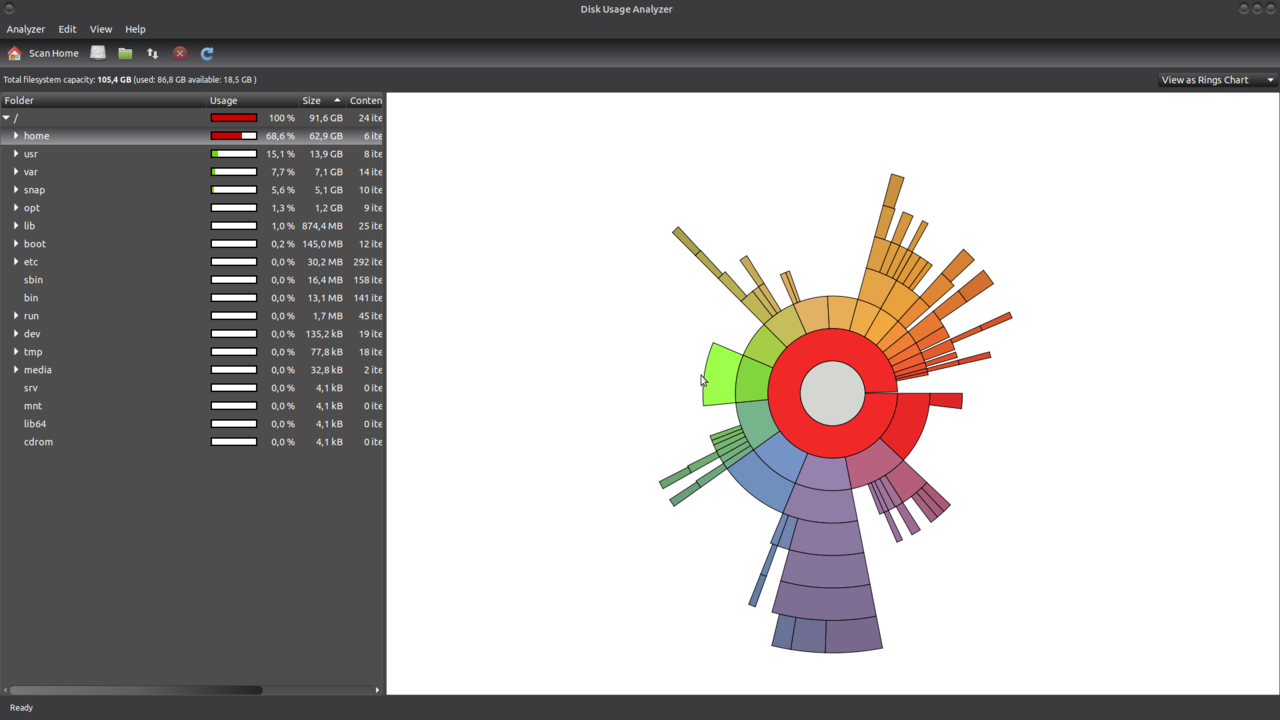Select the bin folder row
1280x720 pixels.
point(192,298)
